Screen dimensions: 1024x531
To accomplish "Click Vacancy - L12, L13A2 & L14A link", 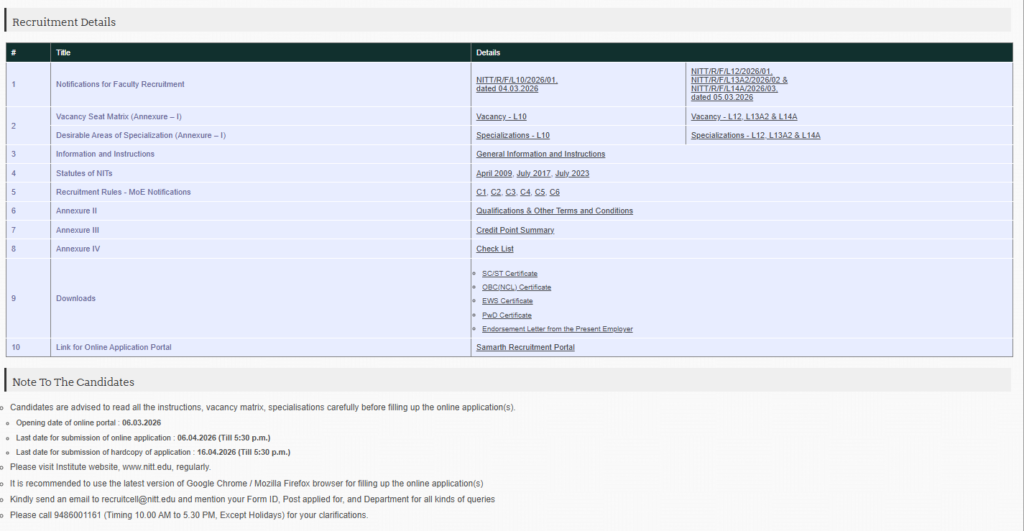I will pyautogui.click(x=743, y=117).
